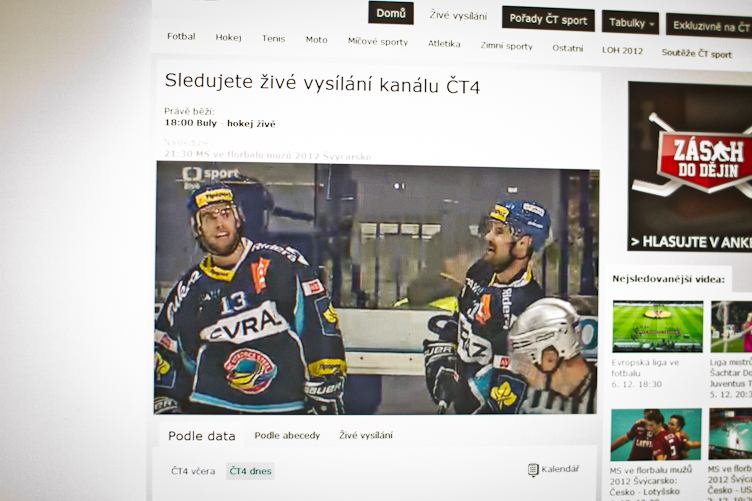This screenshot has width=752, height=501.
Task: Open the Zásah do dějin banner
Action: [x=690, y=166]
